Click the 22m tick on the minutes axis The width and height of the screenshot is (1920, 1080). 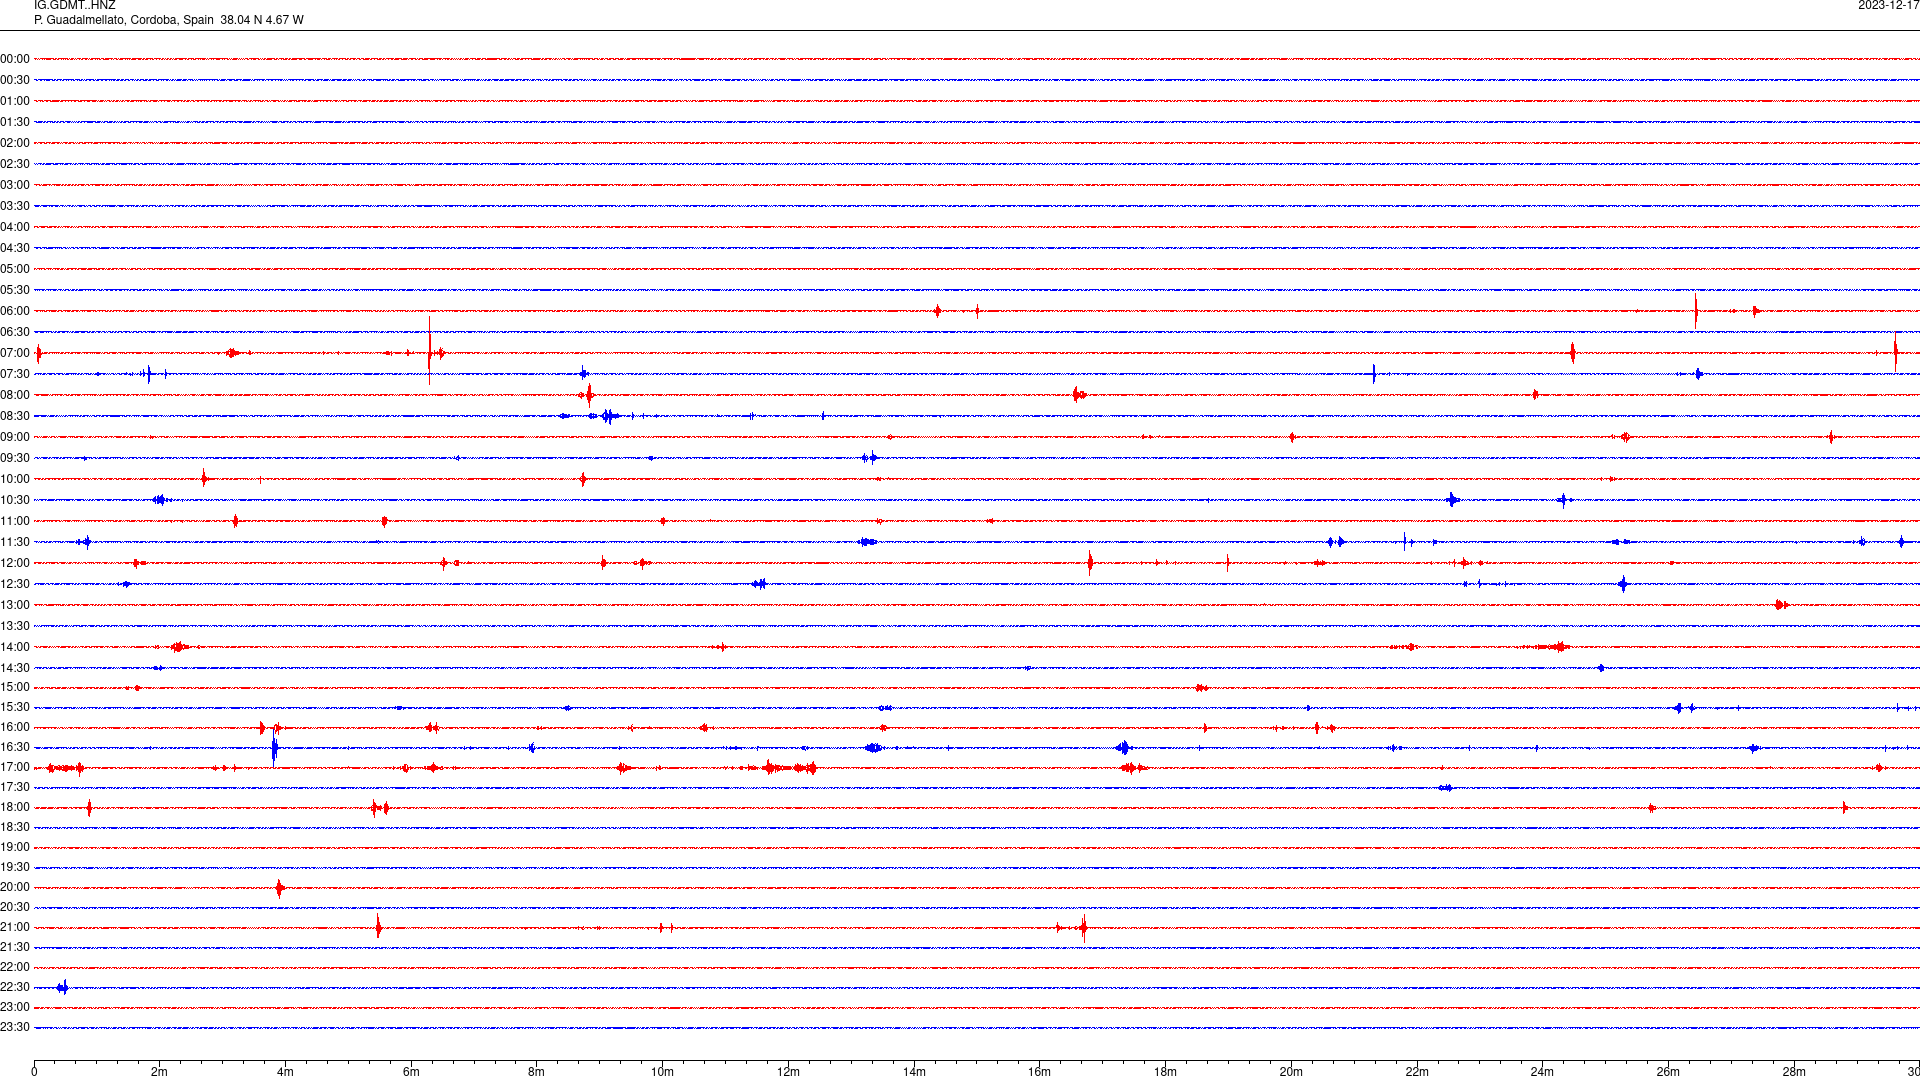pyautogui.click(x=1417, y=1072)
